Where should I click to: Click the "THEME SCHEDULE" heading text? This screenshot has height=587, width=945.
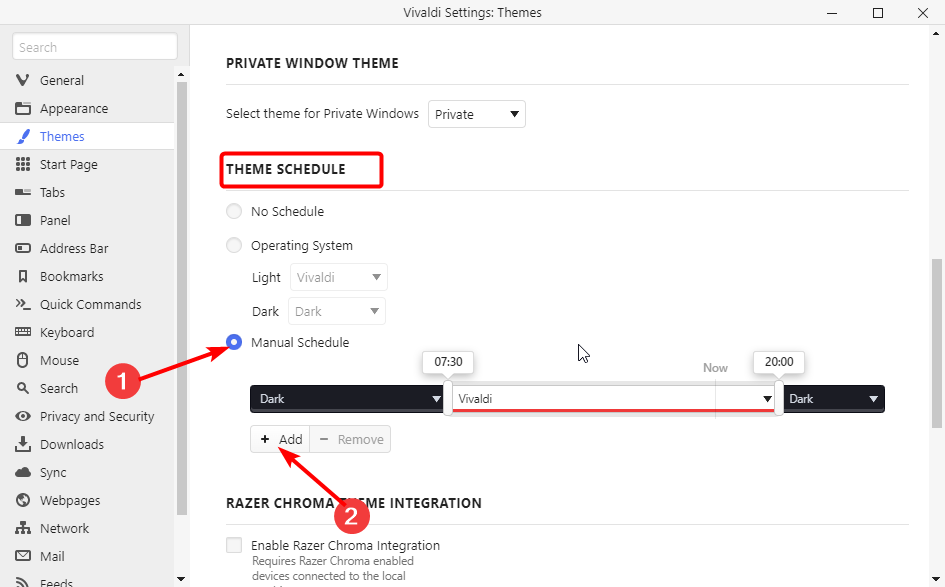coord(286,169)
